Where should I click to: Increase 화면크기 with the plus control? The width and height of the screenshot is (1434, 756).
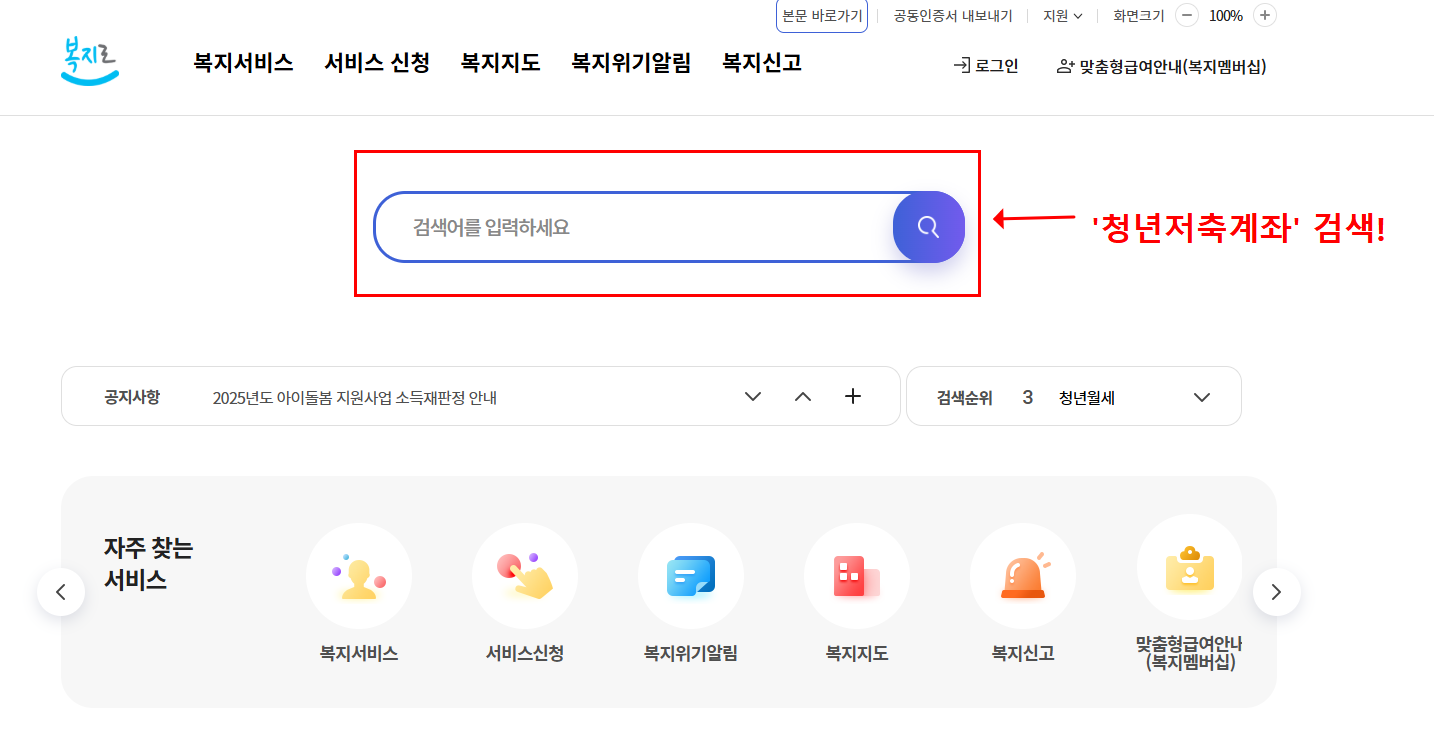tap(1264, 15)
